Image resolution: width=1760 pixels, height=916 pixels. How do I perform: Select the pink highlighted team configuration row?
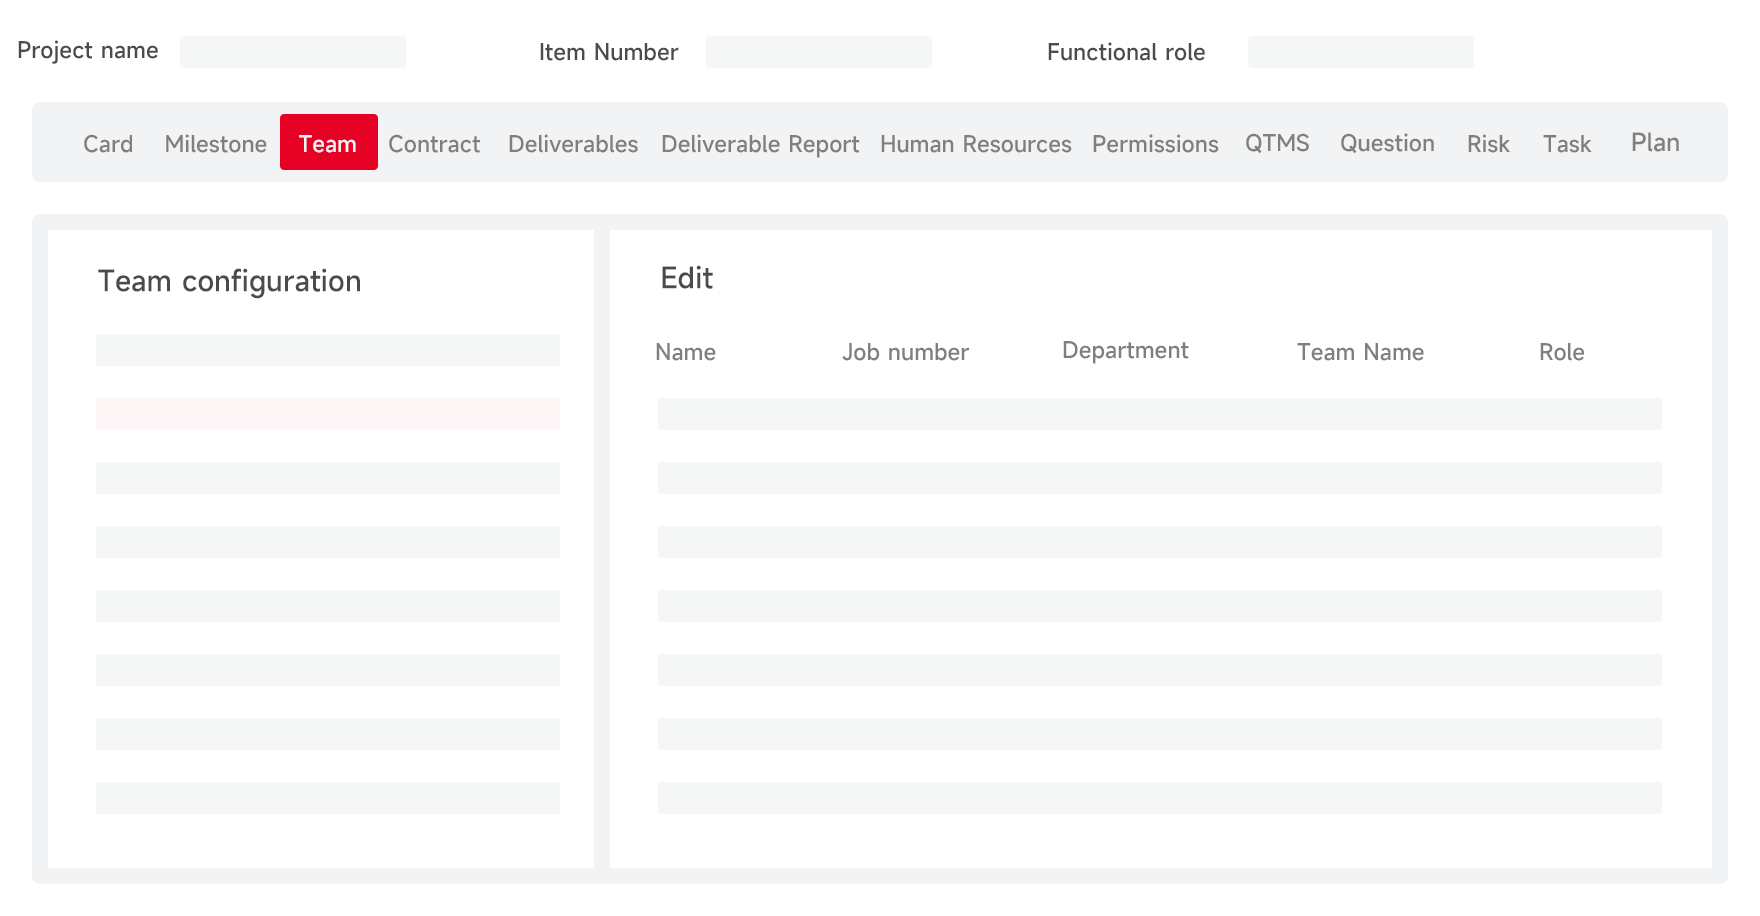(328, 414)
